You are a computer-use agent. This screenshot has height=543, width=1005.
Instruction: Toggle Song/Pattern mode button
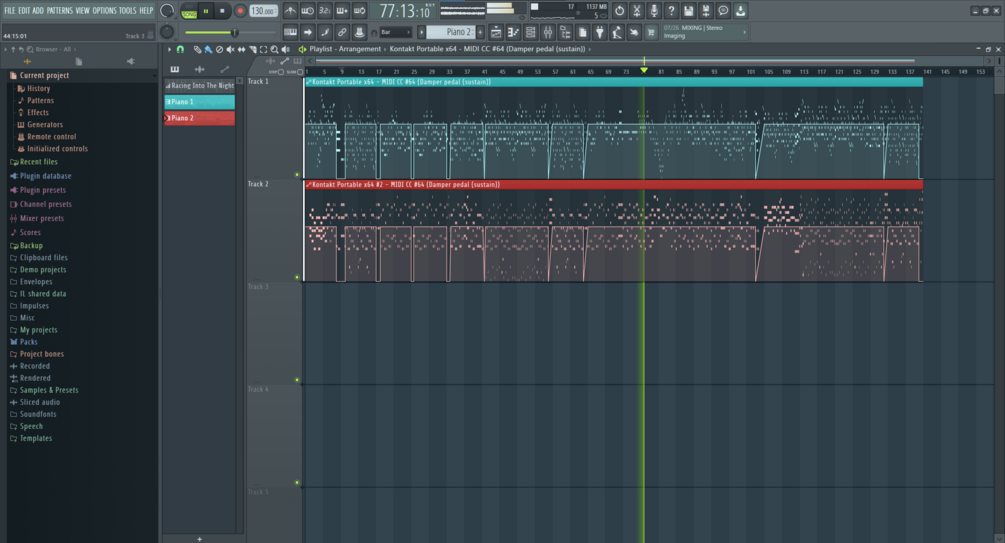(189, 11)
